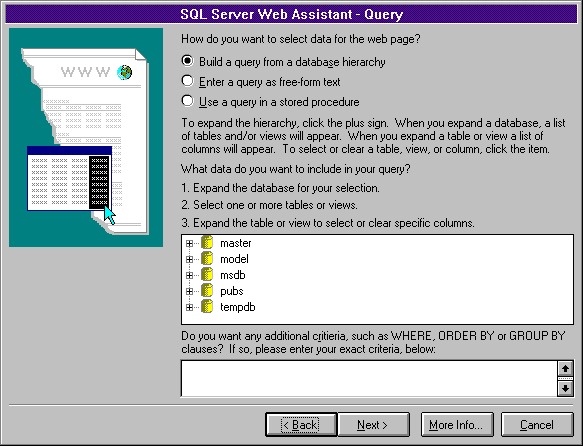The height and width of the screenshot is (446, 583).
Task: Click inside the additional criteria text box
Action: pyautogui.click(x=370, y=378)
